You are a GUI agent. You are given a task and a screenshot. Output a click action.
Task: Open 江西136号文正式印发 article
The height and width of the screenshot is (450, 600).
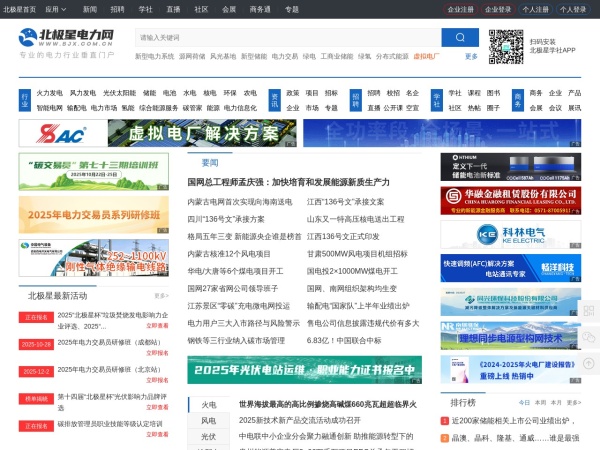click(343, 236)
